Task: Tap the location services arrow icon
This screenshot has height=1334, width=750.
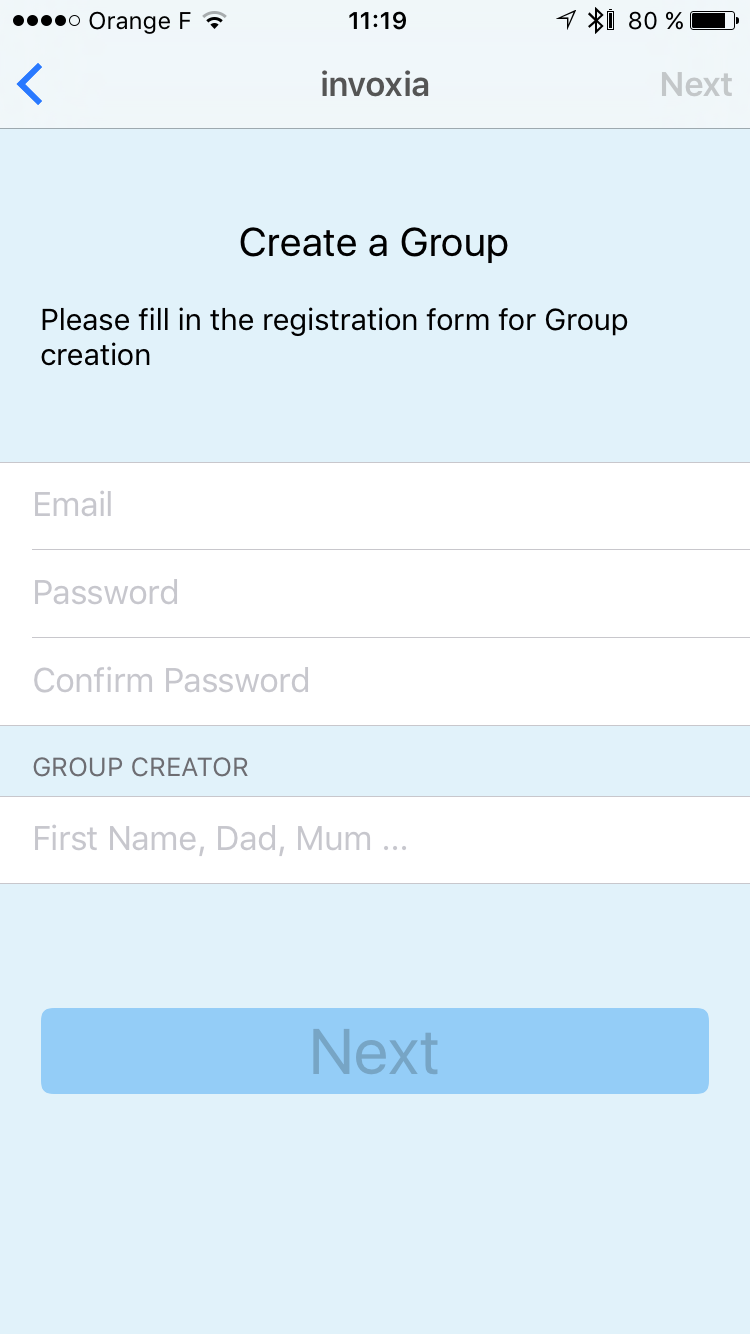Action: pos(567,20)
